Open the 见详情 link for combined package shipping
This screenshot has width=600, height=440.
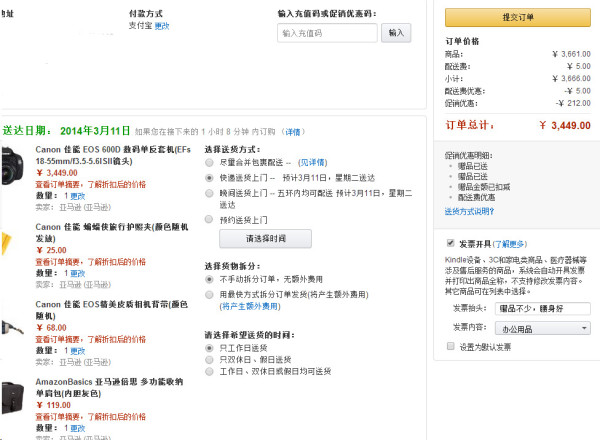pyautogui.click(x=313, y=162)
